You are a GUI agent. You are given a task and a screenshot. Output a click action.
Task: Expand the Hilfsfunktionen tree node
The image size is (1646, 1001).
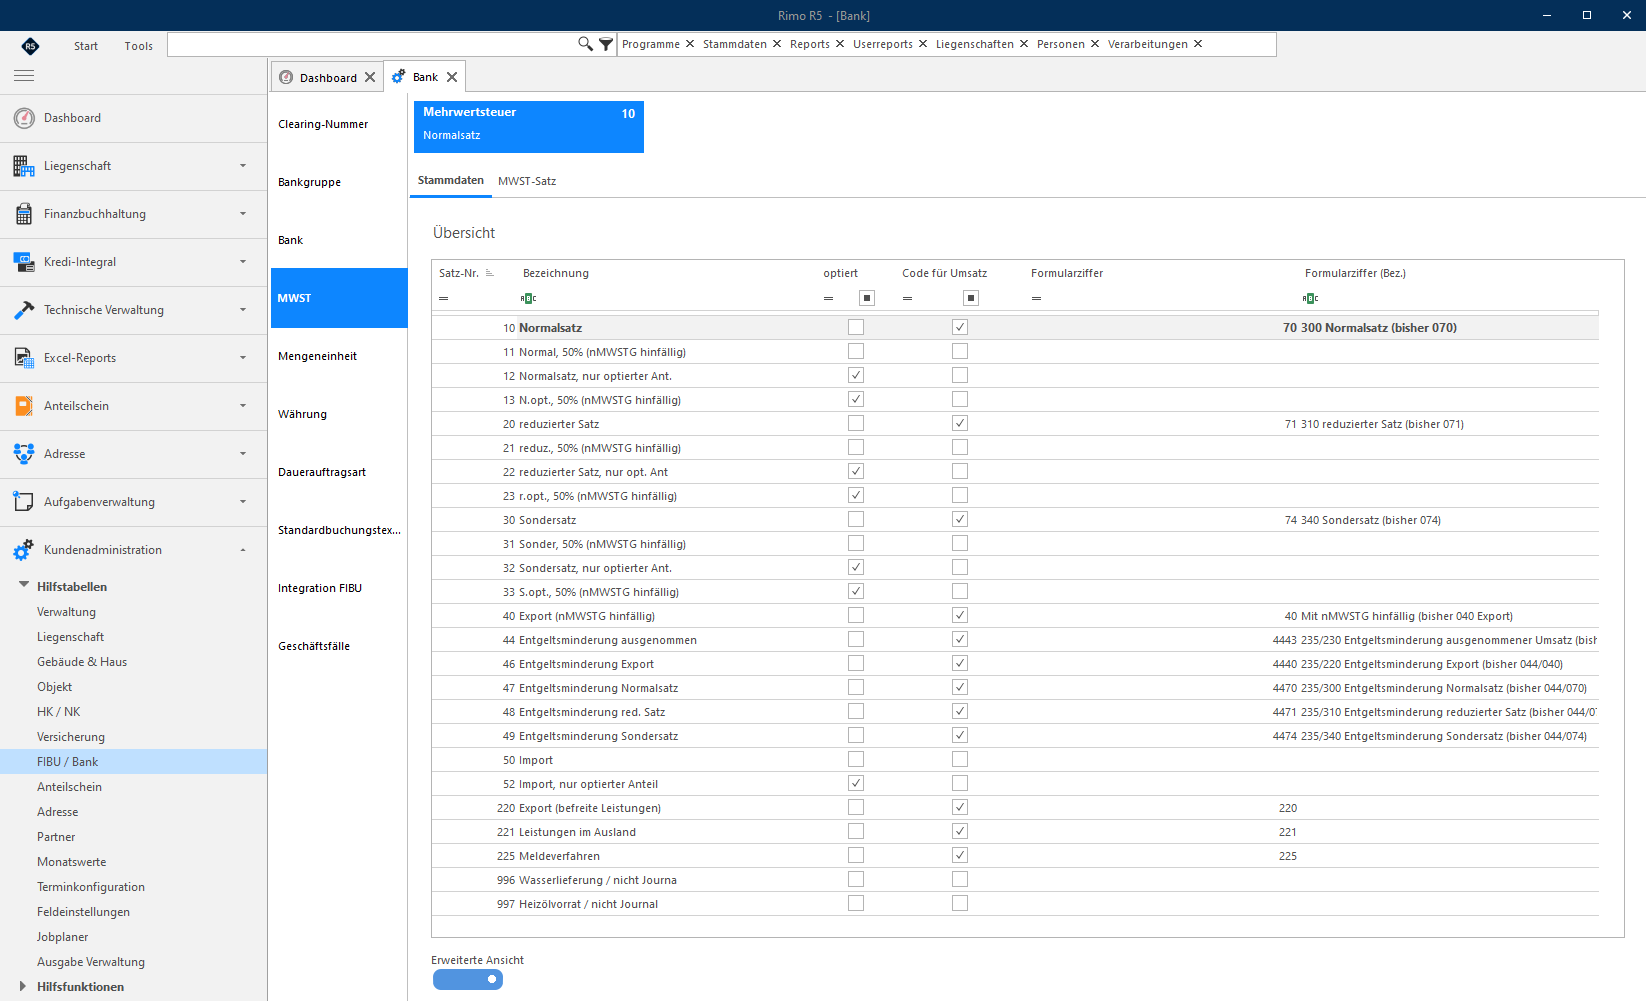coord(23,986)
